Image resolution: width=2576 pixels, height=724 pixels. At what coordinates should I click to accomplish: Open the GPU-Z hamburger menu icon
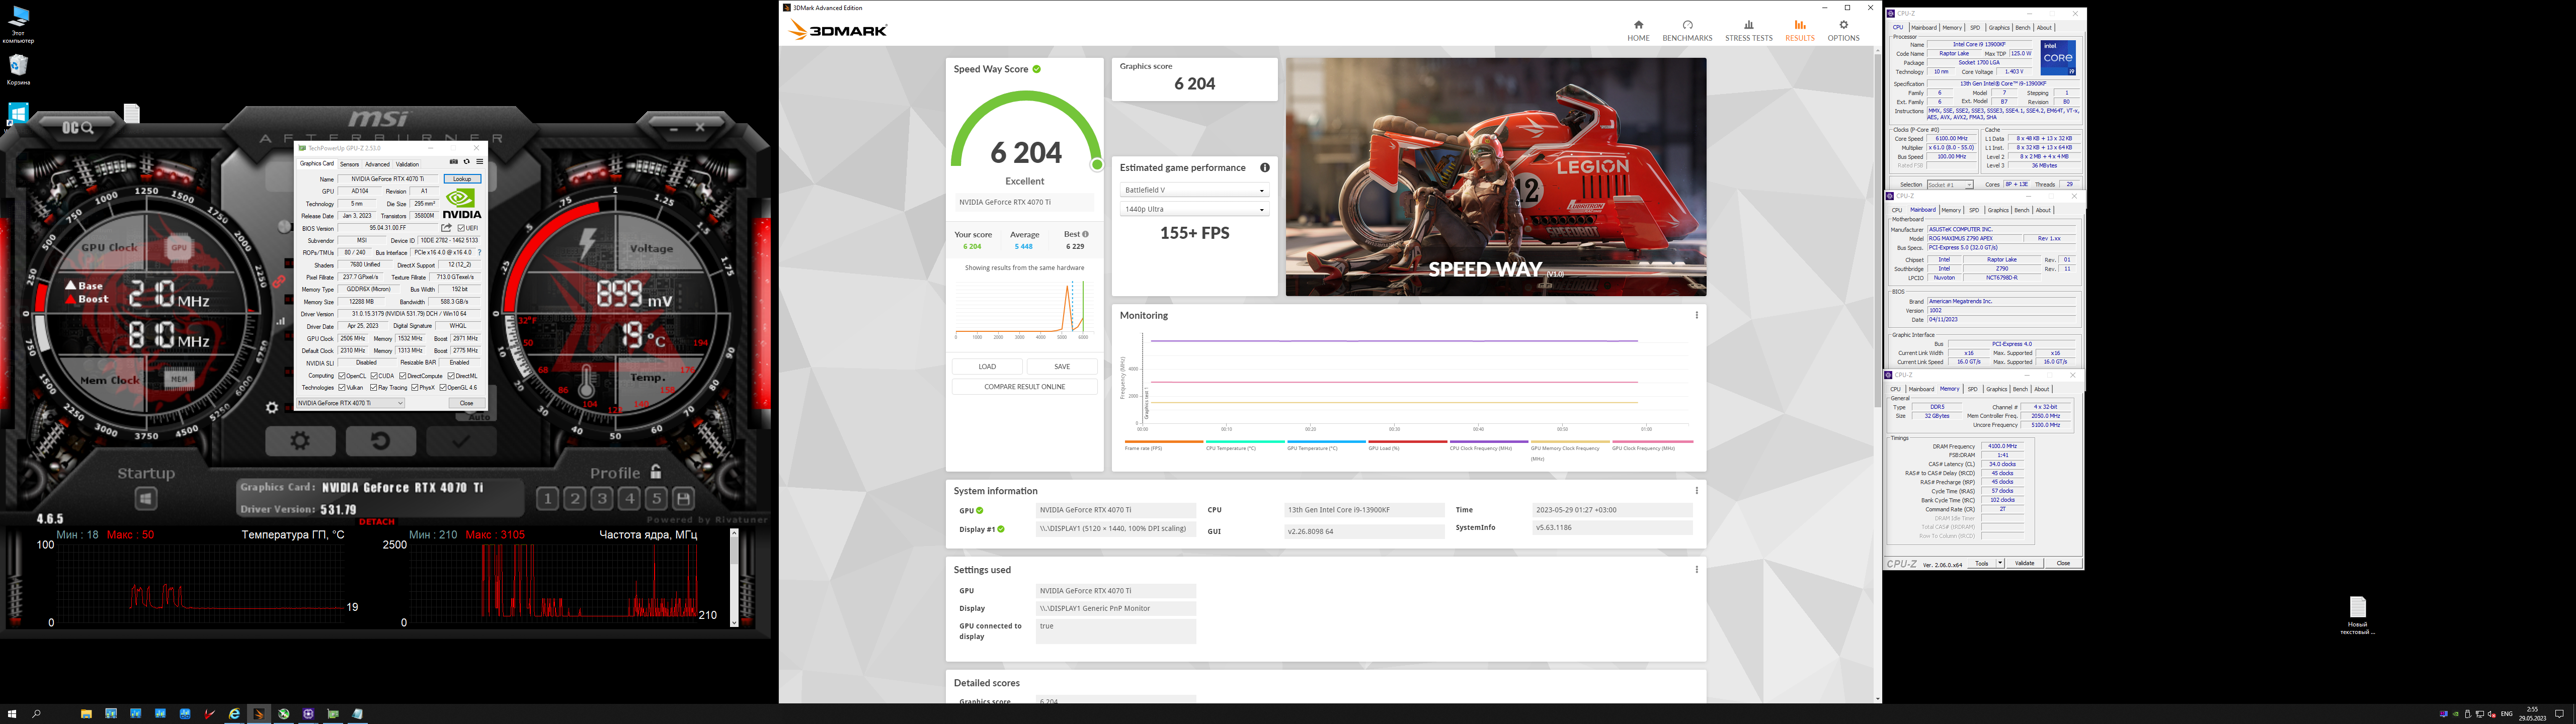tap(479, 162)
